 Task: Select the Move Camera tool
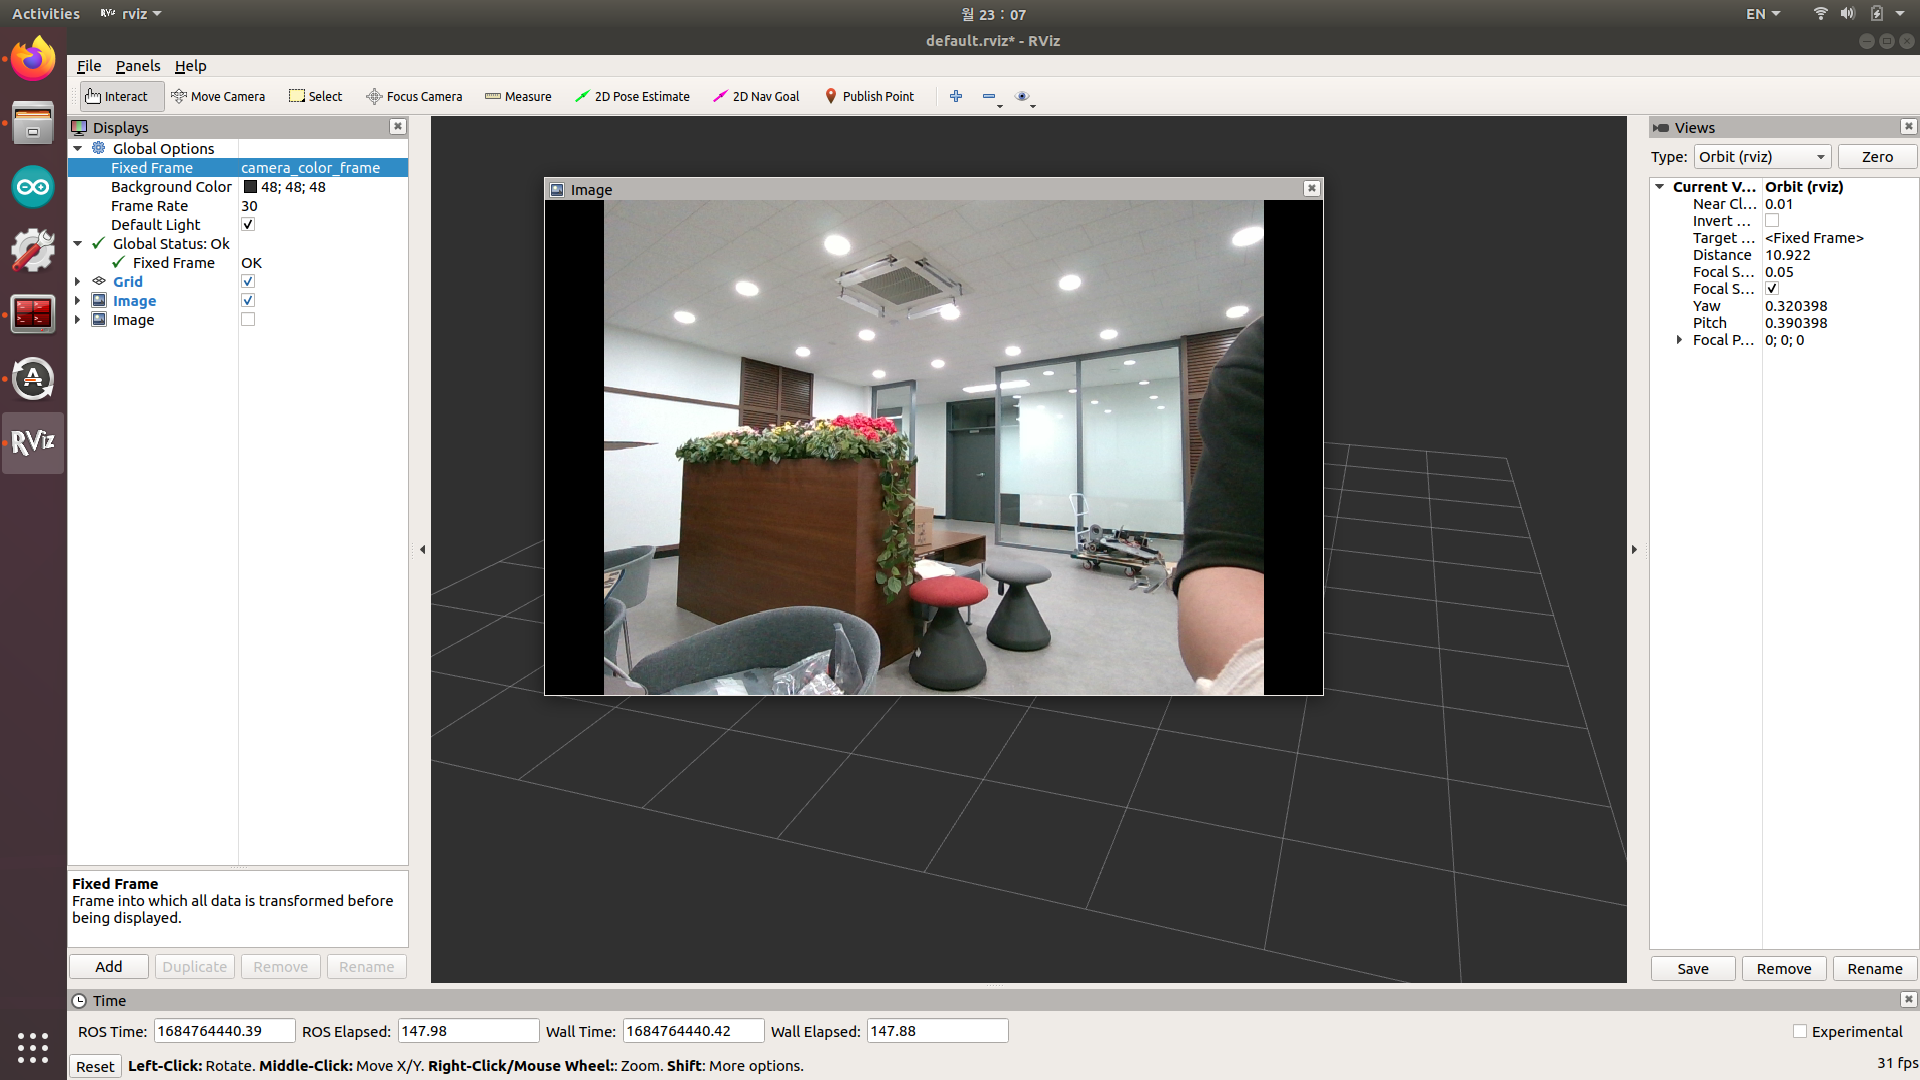pos(218,96)
